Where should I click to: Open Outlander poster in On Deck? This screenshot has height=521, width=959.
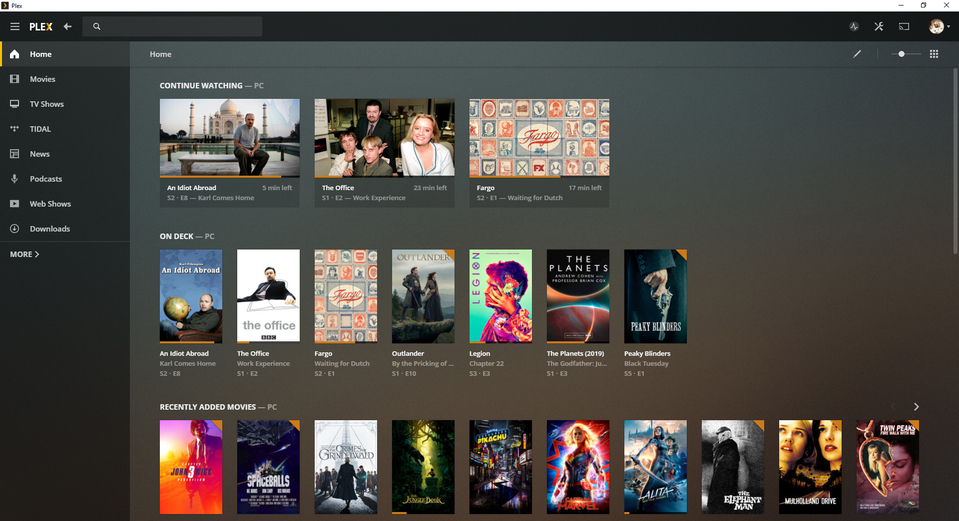pos(423,296)
